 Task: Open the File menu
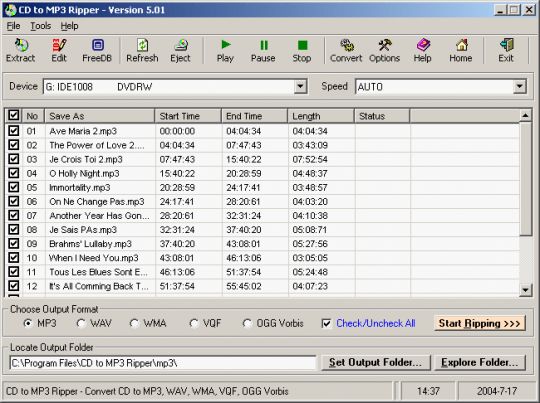click(x=13, y=26)
